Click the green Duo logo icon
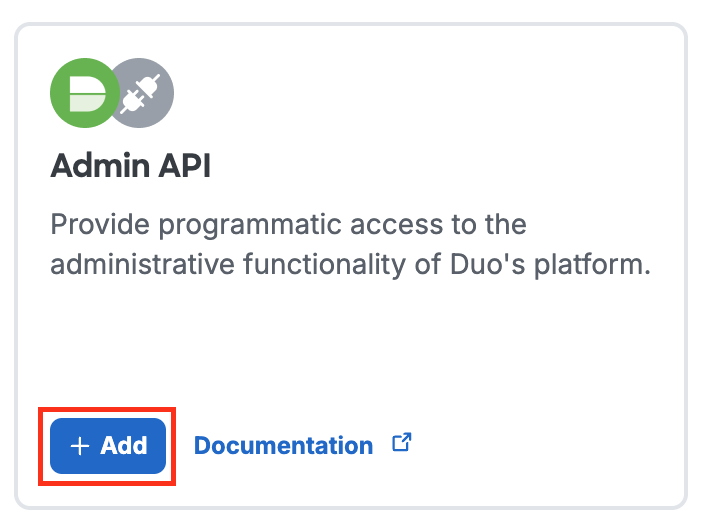This screenshot has width=706, height=526. click(85, 93)
